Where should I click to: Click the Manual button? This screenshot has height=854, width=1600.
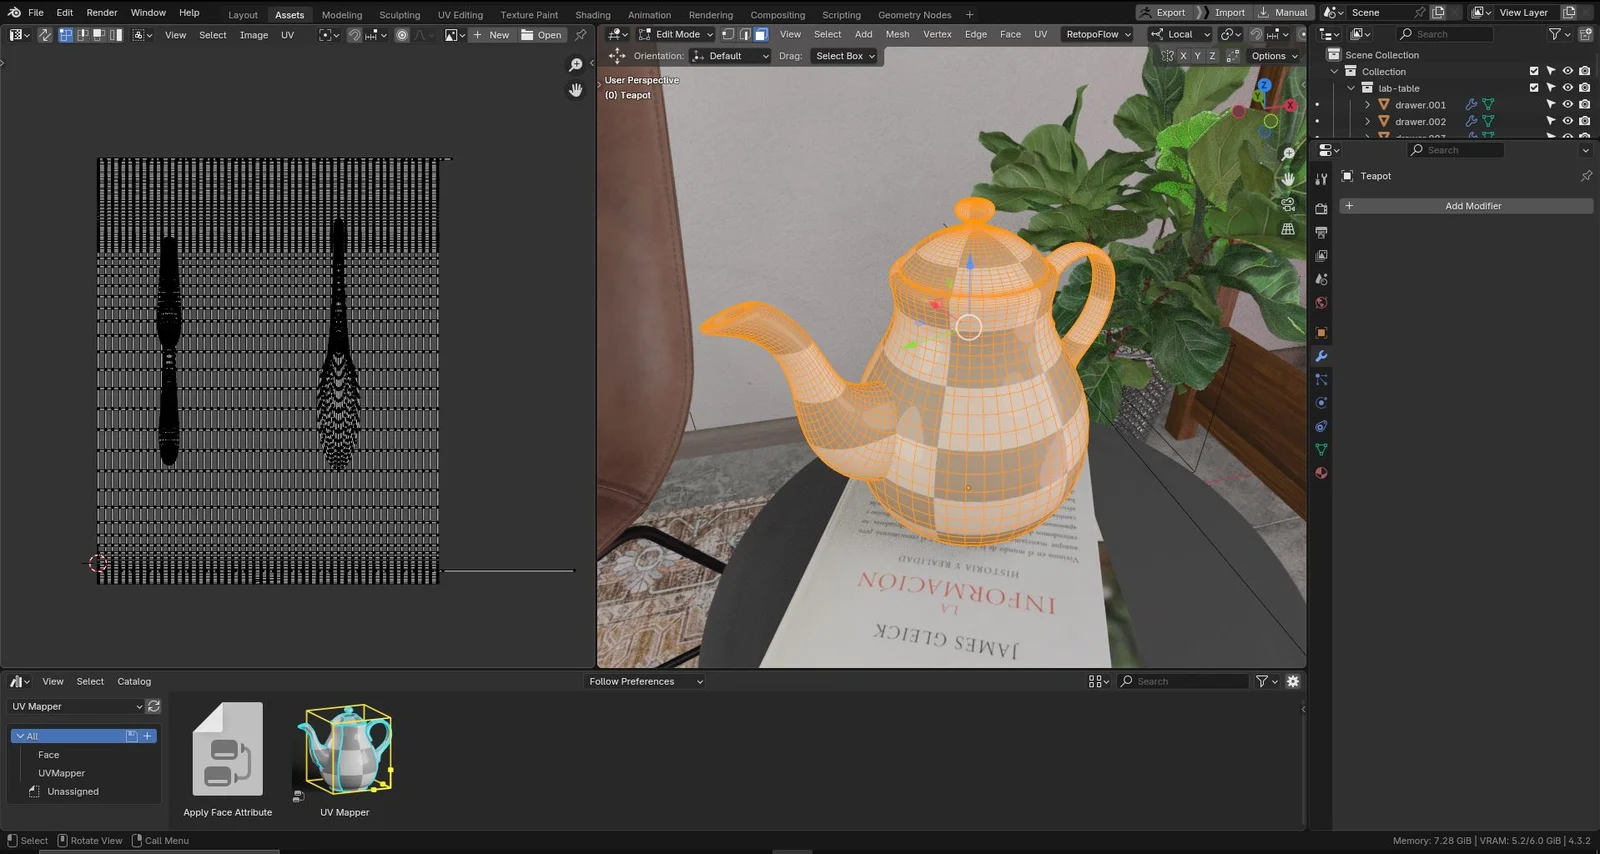coord(1283,13)
